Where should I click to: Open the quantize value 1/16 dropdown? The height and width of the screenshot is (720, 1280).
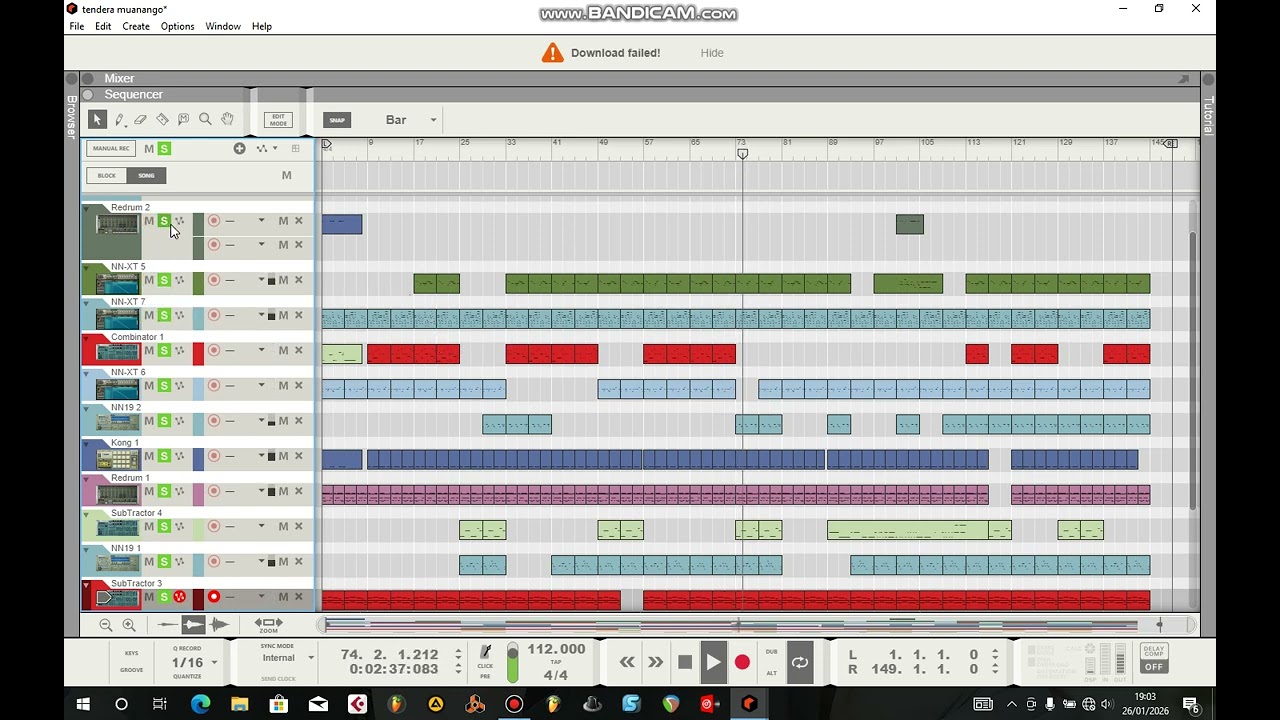214,663
